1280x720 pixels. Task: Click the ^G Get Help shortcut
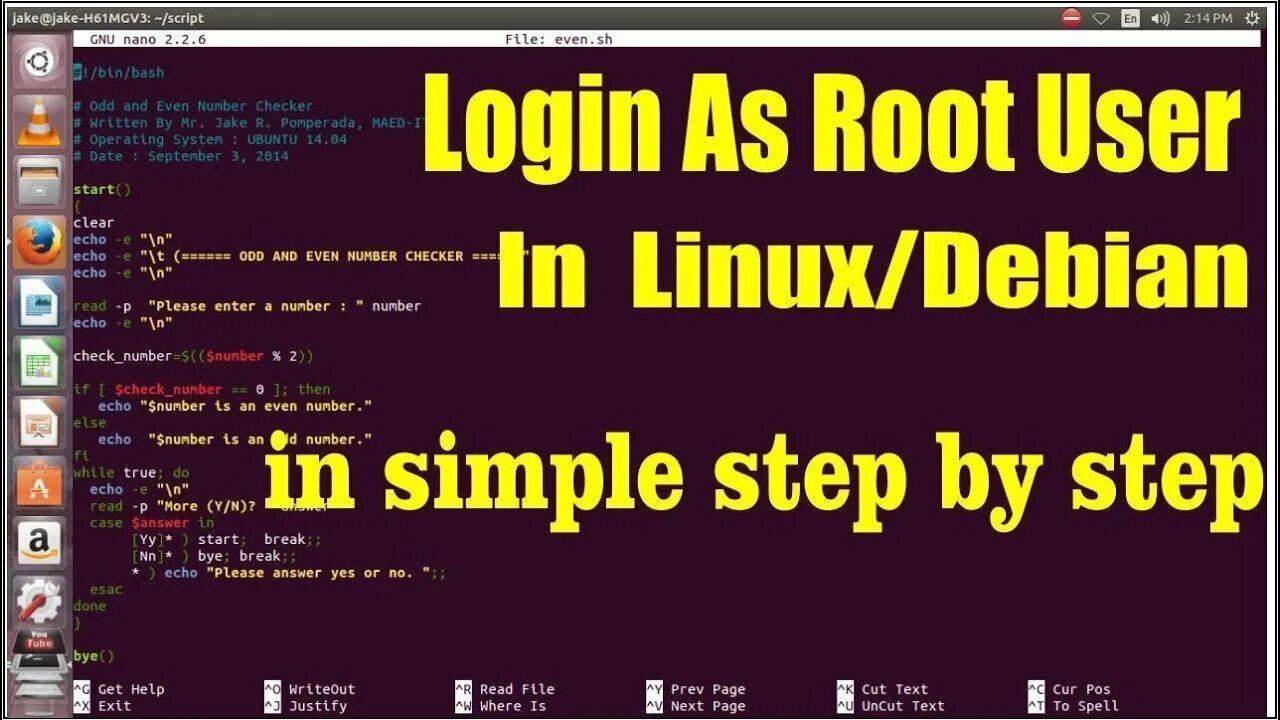(x=119, y=689)
